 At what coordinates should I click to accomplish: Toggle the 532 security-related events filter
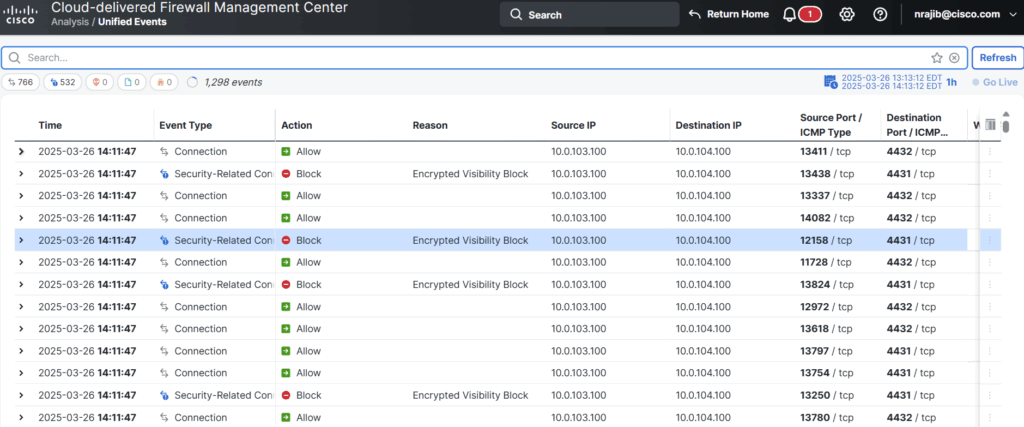[62, 82]
